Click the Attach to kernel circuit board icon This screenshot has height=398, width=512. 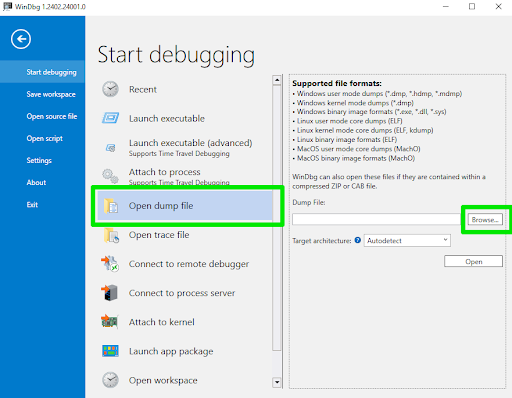tap(110, 322)
